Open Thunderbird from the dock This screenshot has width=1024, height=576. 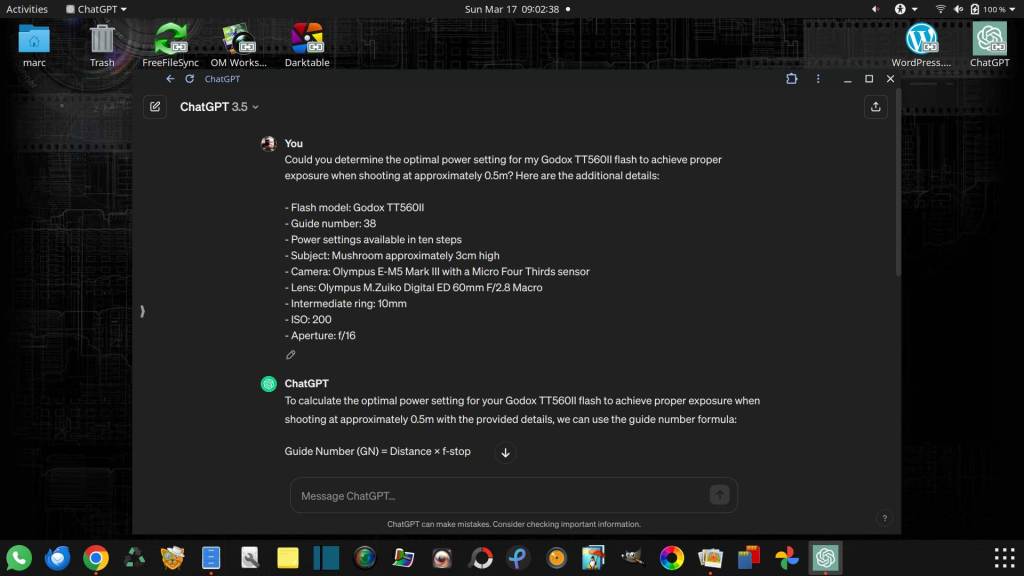tap(57, 558)
